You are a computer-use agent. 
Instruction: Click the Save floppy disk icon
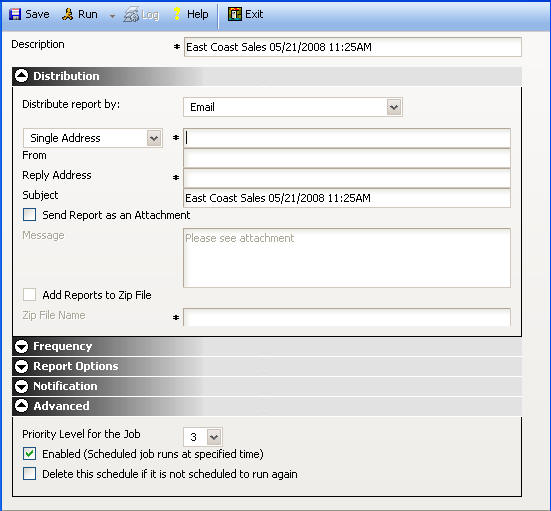coord(15,14)
